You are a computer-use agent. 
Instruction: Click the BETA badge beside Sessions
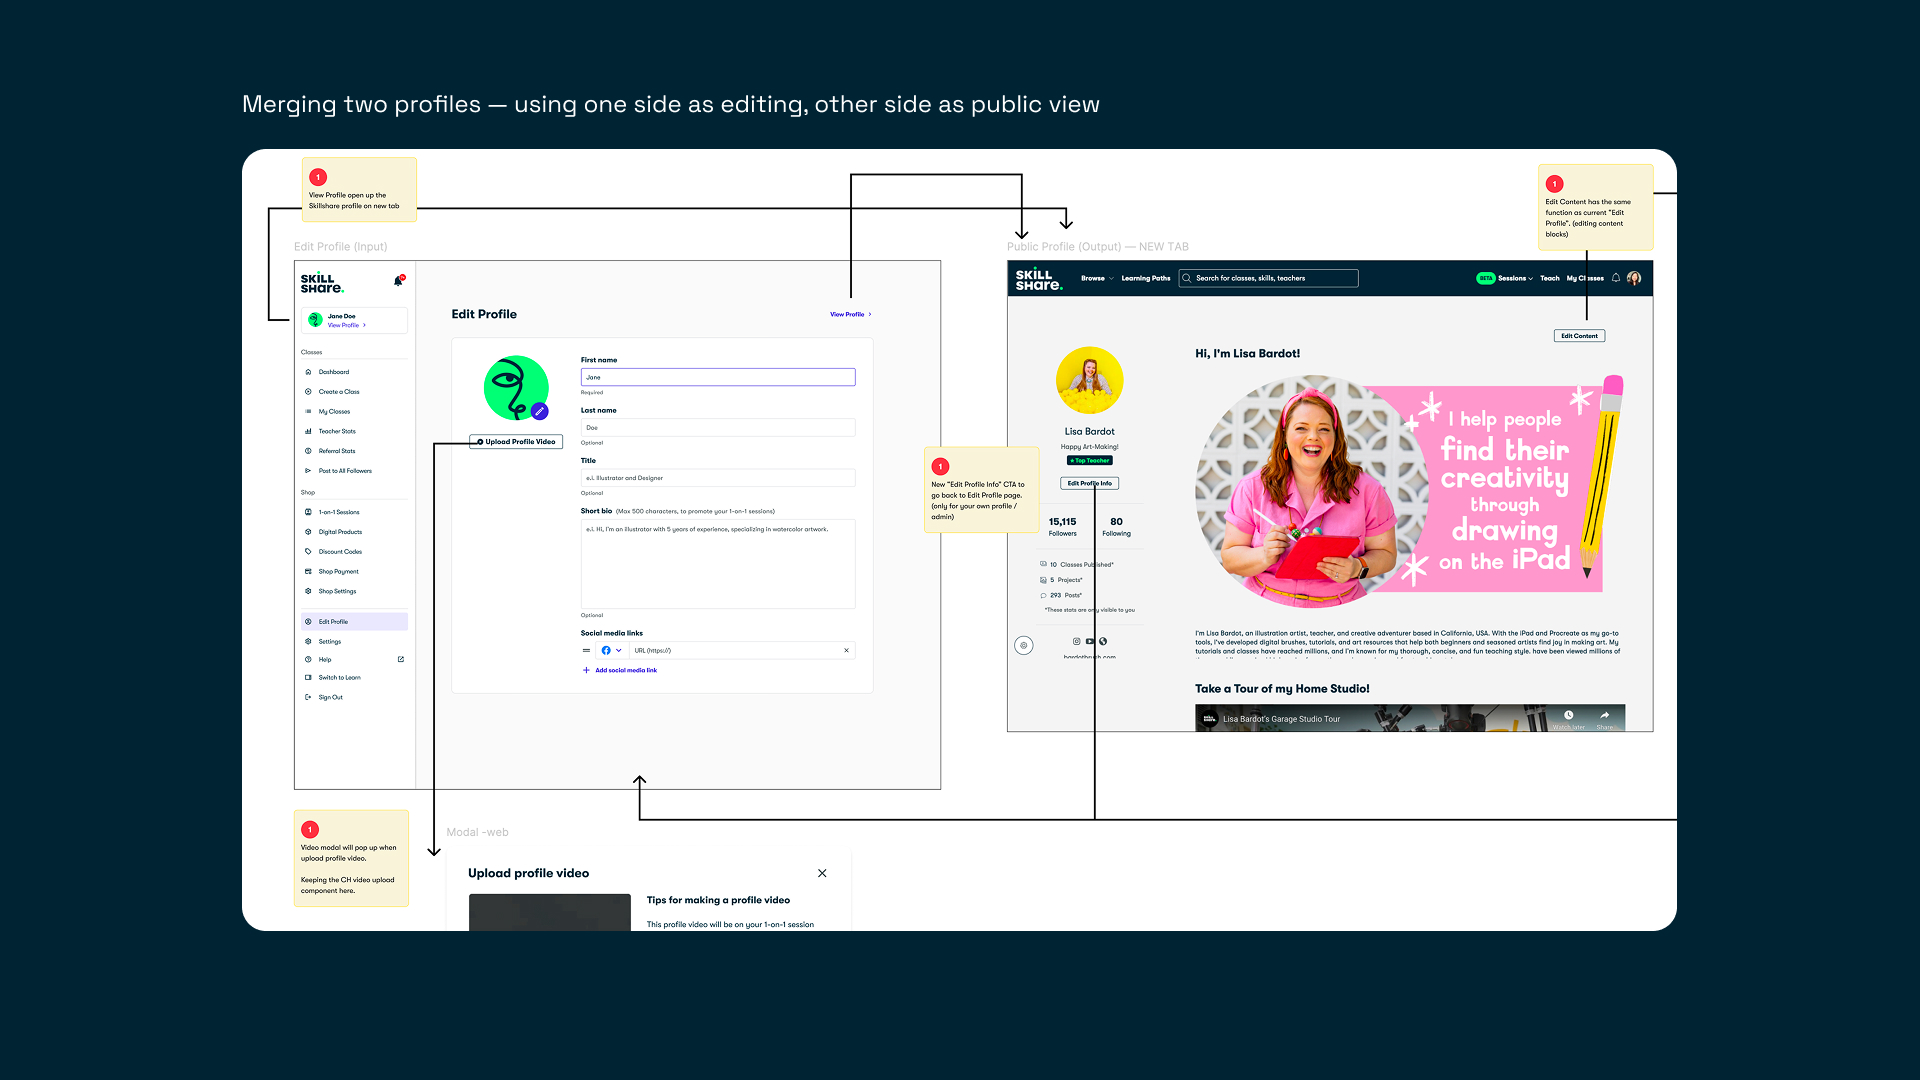tap(1486, 279)
